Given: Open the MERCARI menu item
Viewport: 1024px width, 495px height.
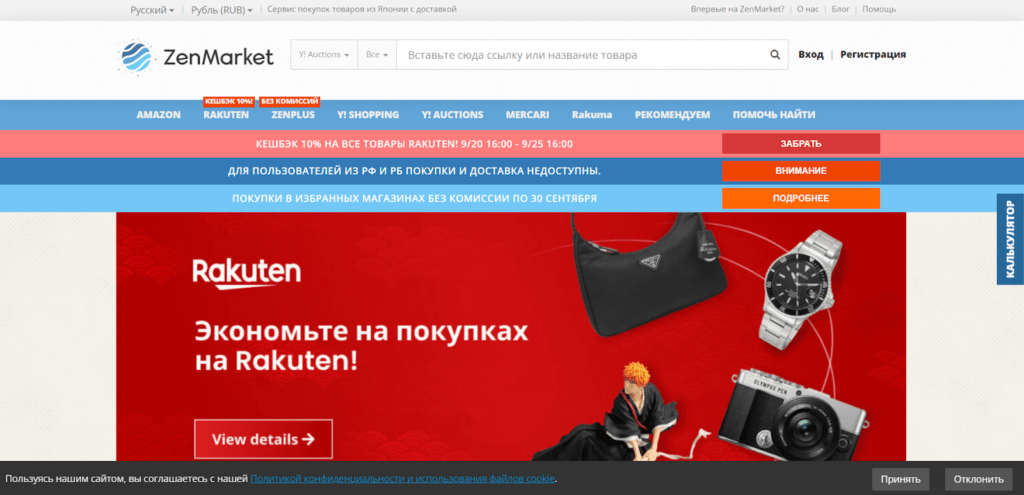Looking at the screenshot, I should 528,115.
